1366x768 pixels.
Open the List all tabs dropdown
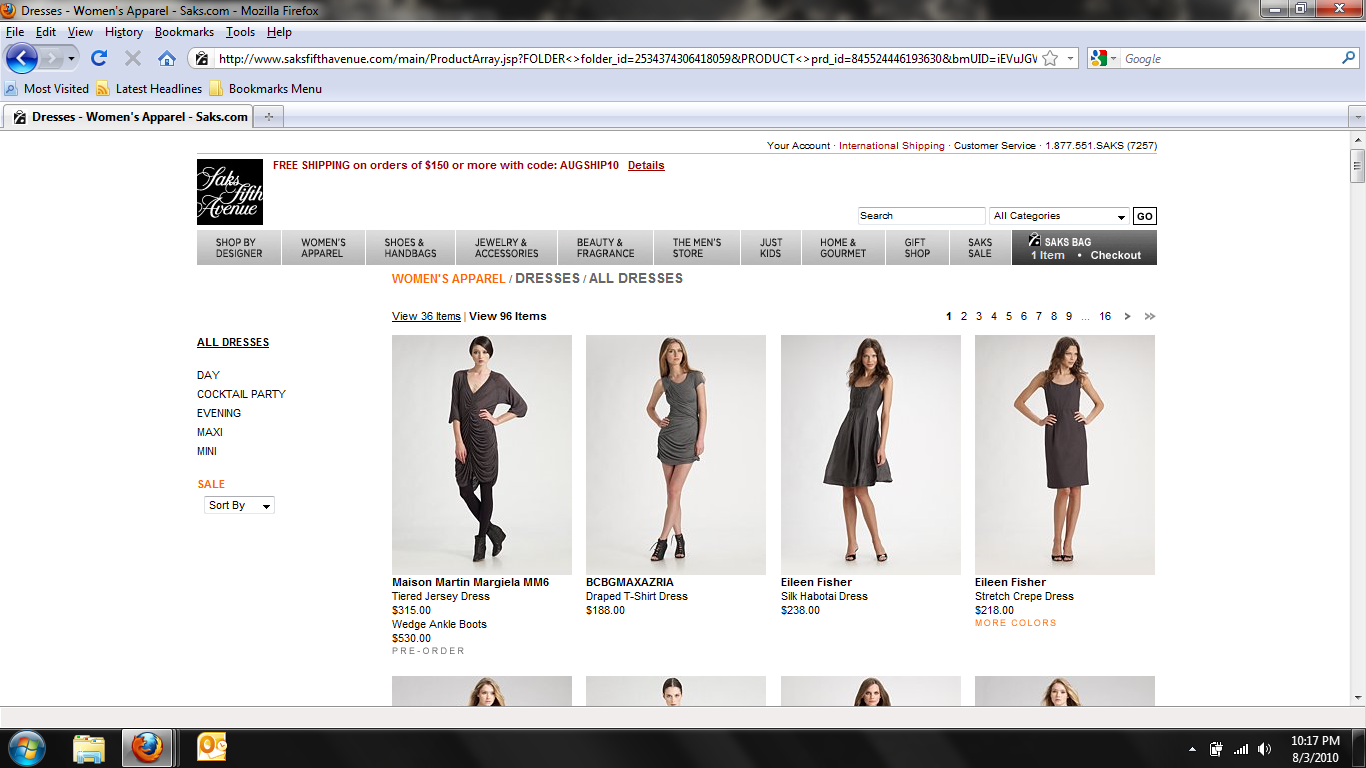click(x=1357, y=117)
